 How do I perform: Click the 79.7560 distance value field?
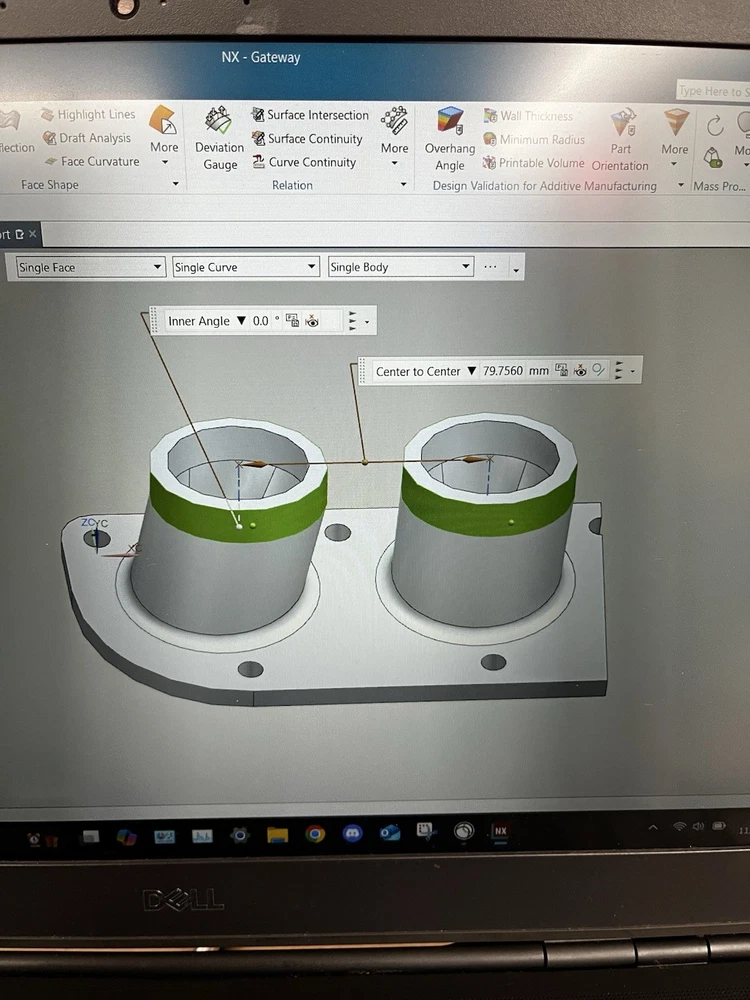click(504, 371)
